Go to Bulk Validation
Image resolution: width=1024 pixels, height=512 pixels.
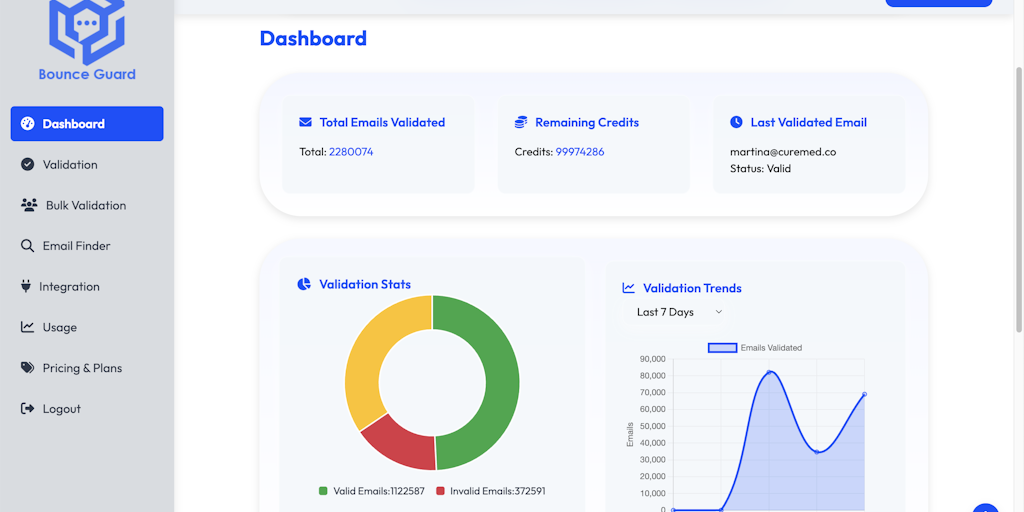pos(87,205)
